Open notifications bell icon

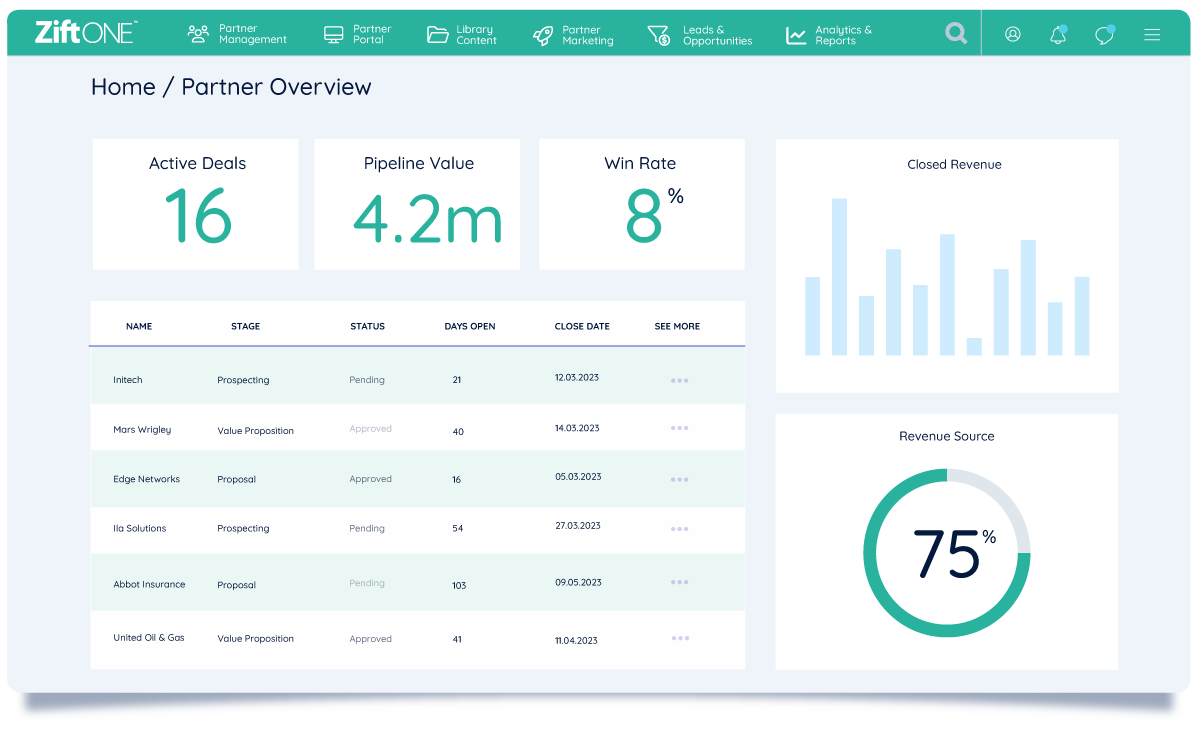[x=1058, y=35]
